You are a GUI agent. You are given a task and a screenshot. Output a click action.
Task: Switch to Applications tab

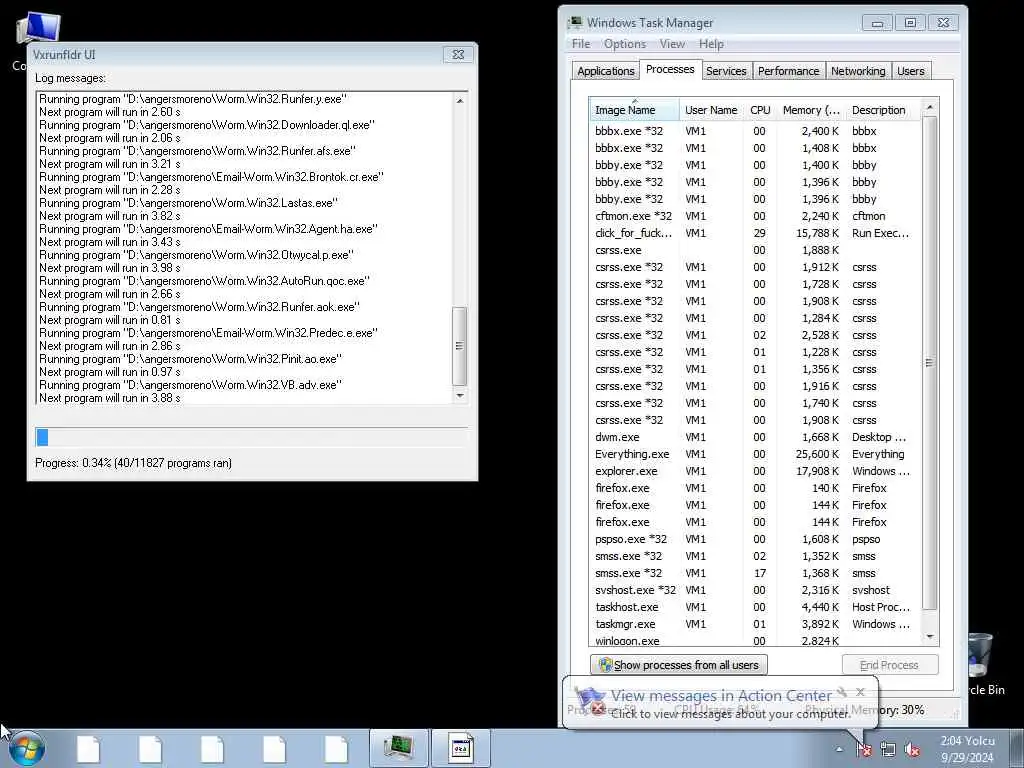point(605,71)
